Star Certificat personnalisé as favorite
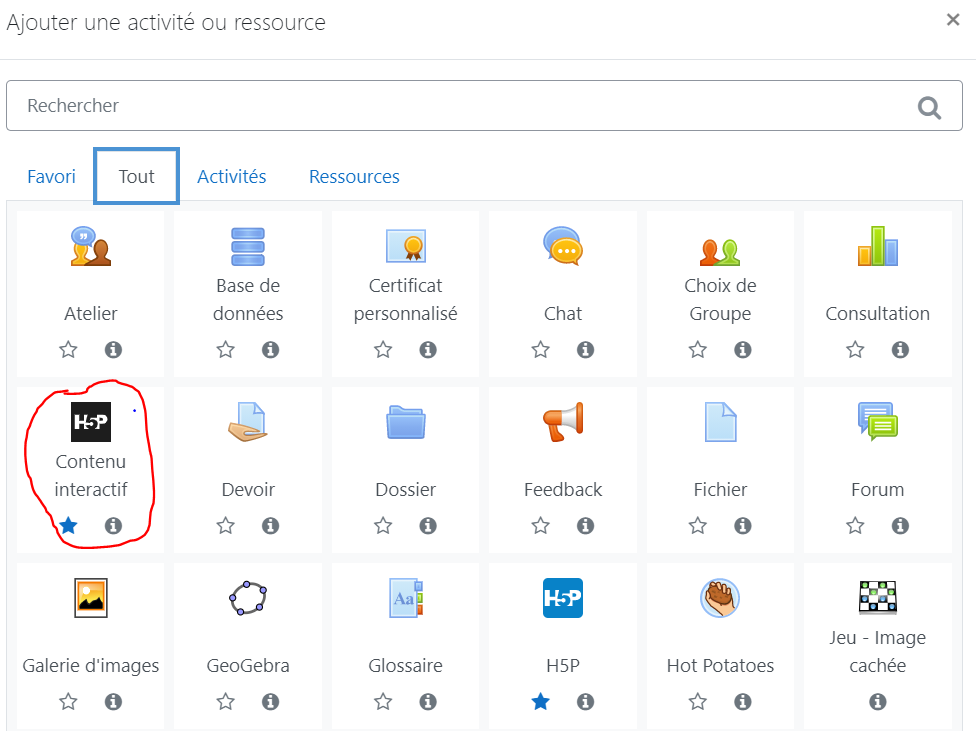The image size is (976, 731). pos(383,349)
